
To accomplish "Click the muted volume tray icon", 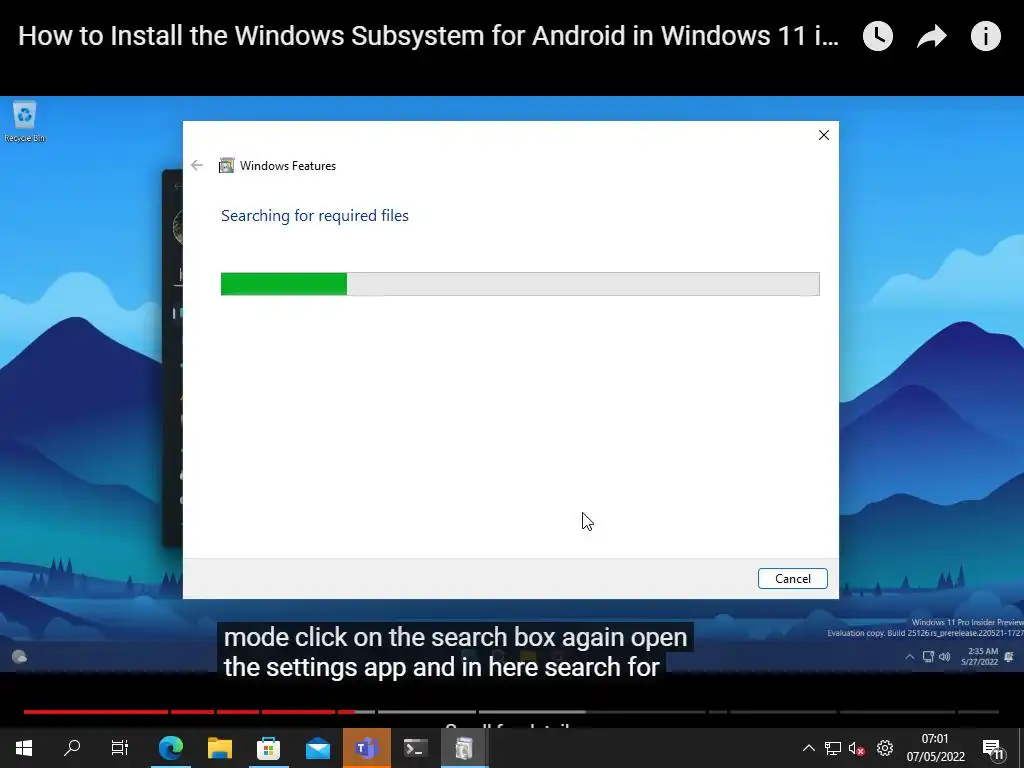I will 856,748.
